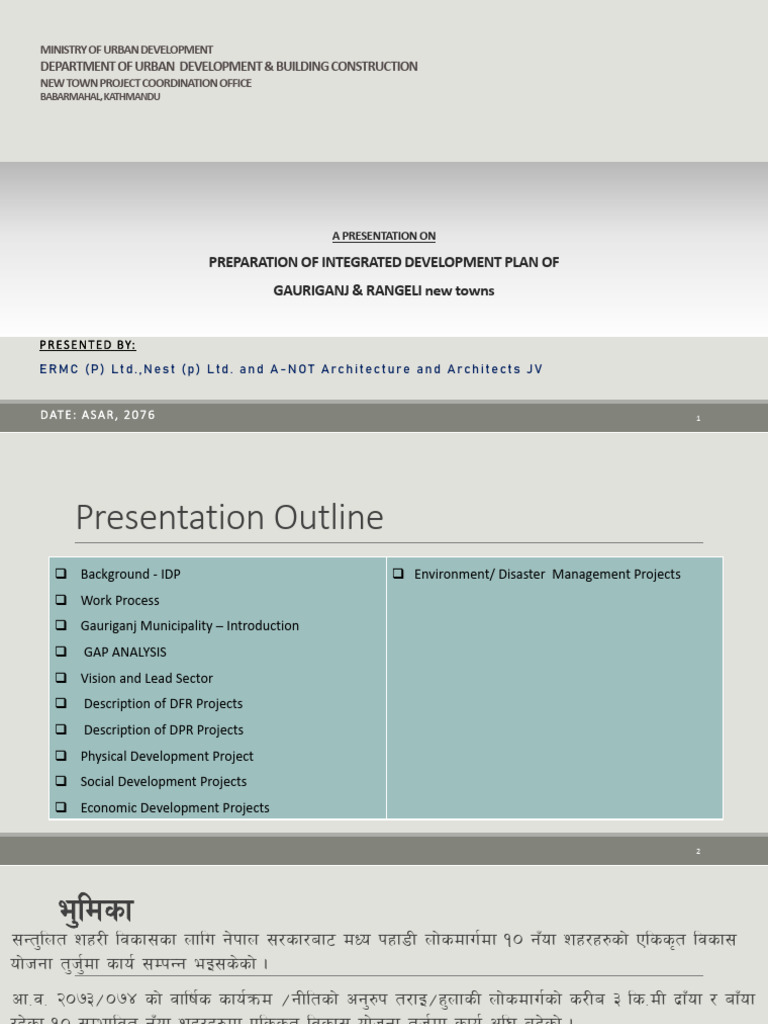Select the 'DEPARTMENT OF URBAN DEVELOPMENT & BUILDING CONSTRUCTION' line
The width and height of the screenshot is (768, 1024).
[229, 67]
